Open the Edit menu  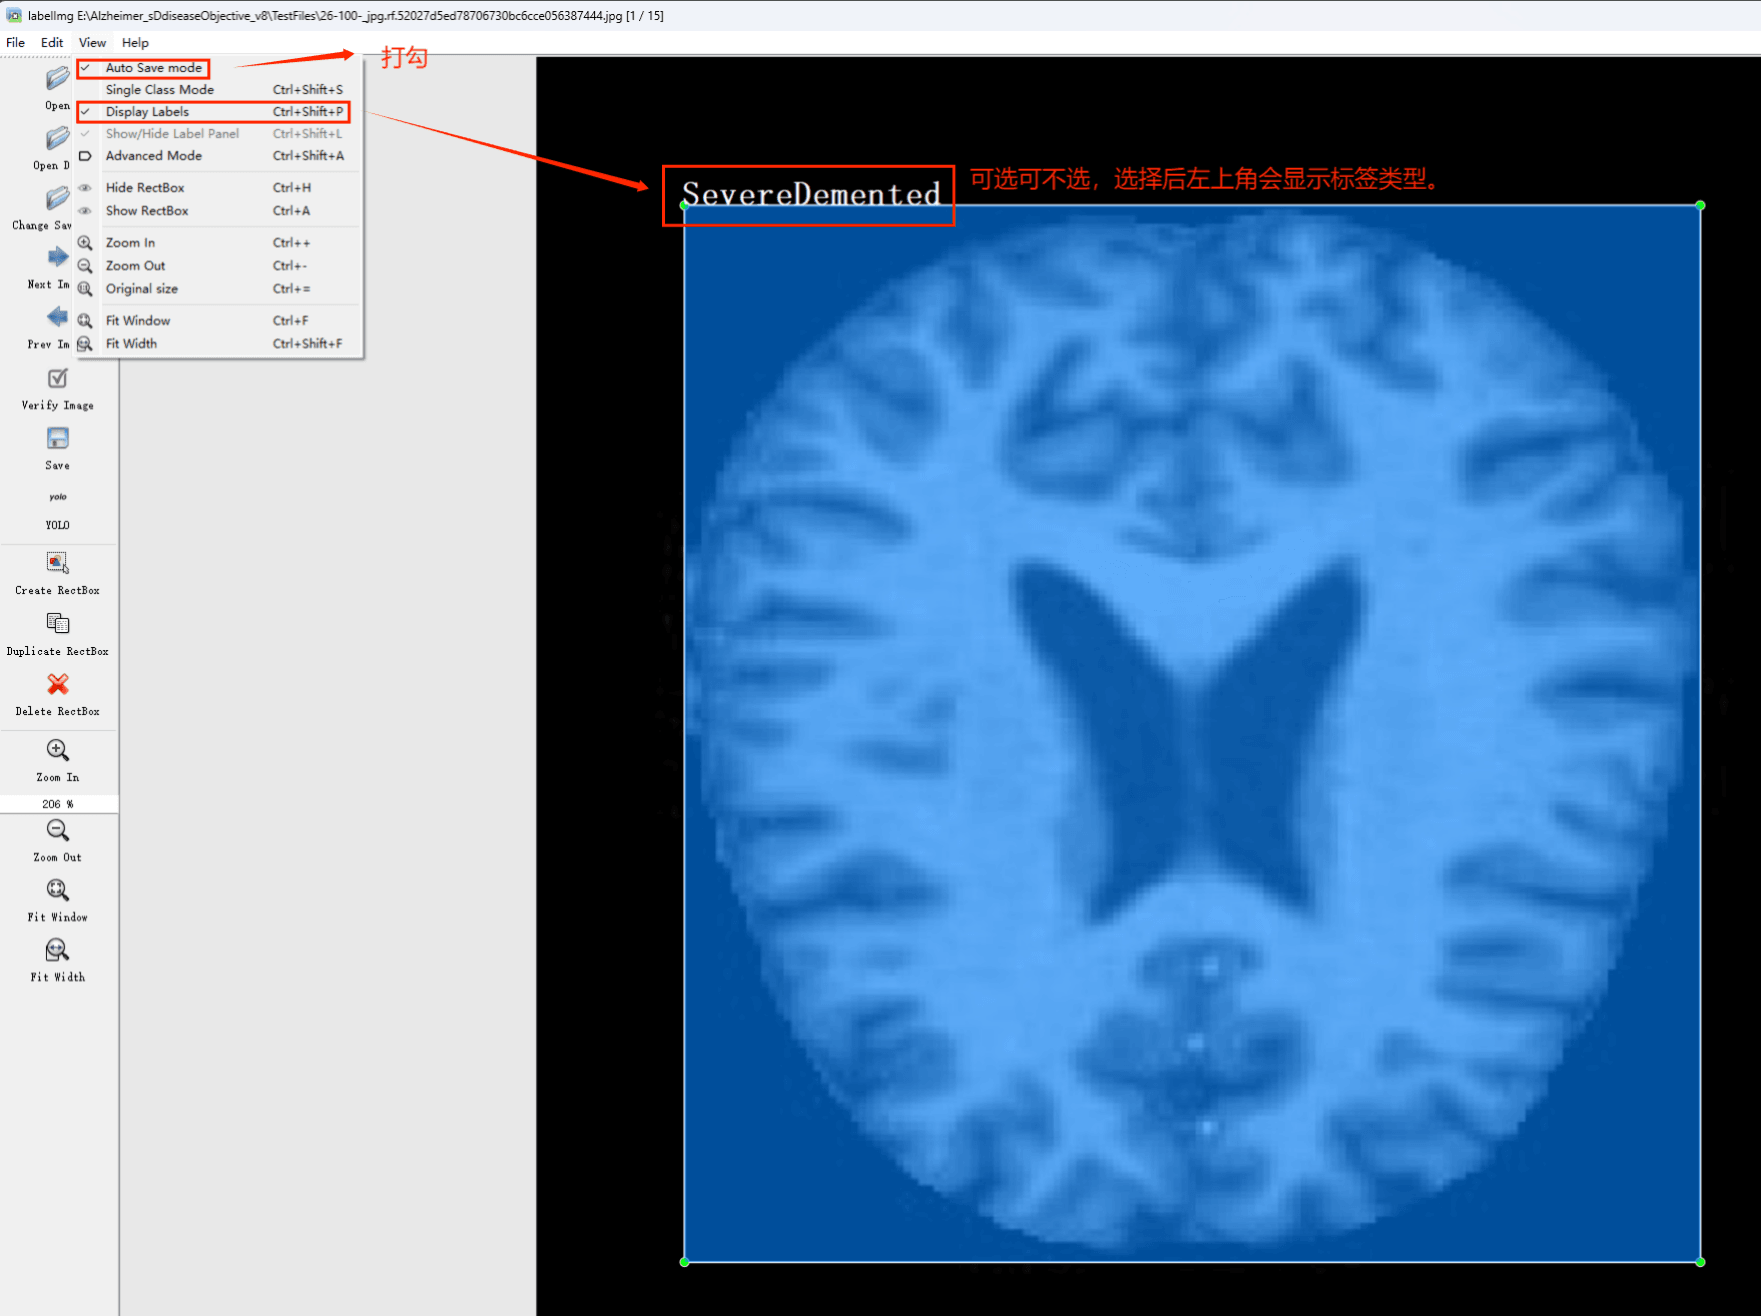pos(52,43)
